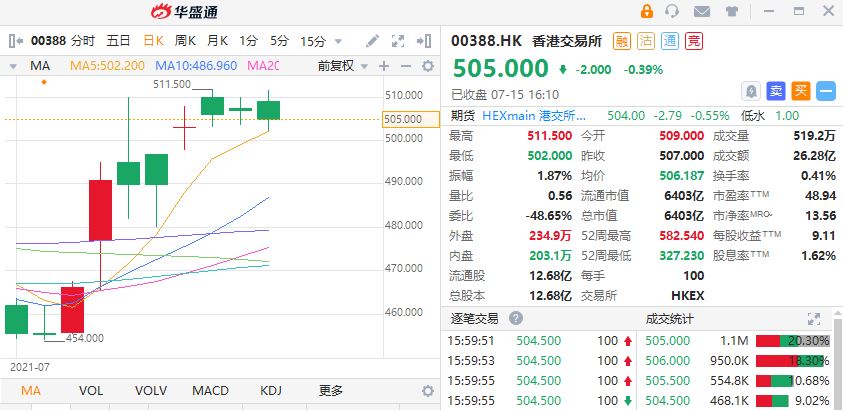Open help question mark beside 逐笔交易
This screenshot has height=410, width=843.
point(516,318)
